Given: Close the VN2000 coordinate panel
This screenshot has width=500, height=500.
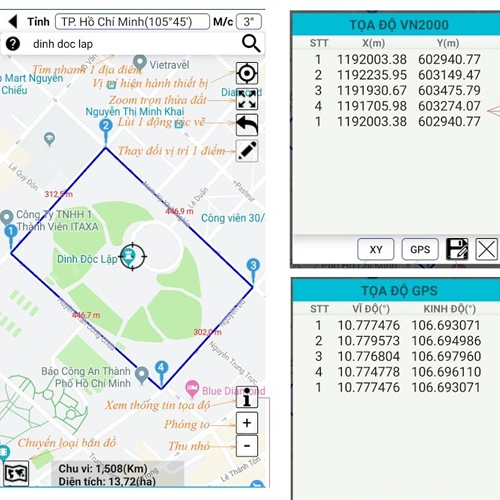Looking at the screenshot, I should point(486,249).
